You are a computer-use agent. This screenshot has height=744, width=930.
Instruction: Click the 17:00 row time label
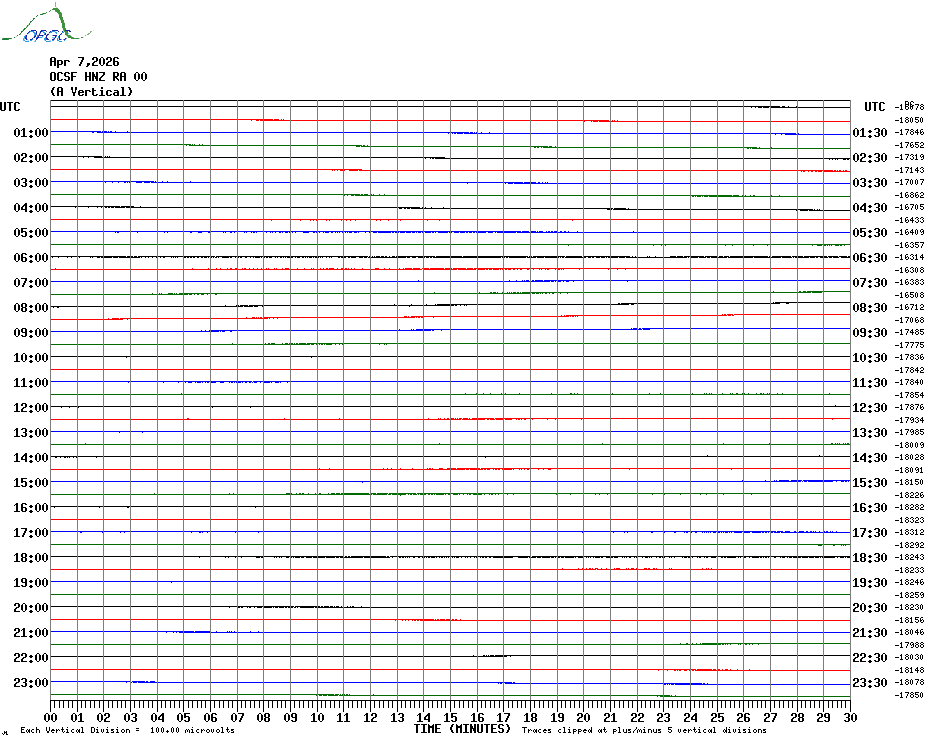click(31, 532)
